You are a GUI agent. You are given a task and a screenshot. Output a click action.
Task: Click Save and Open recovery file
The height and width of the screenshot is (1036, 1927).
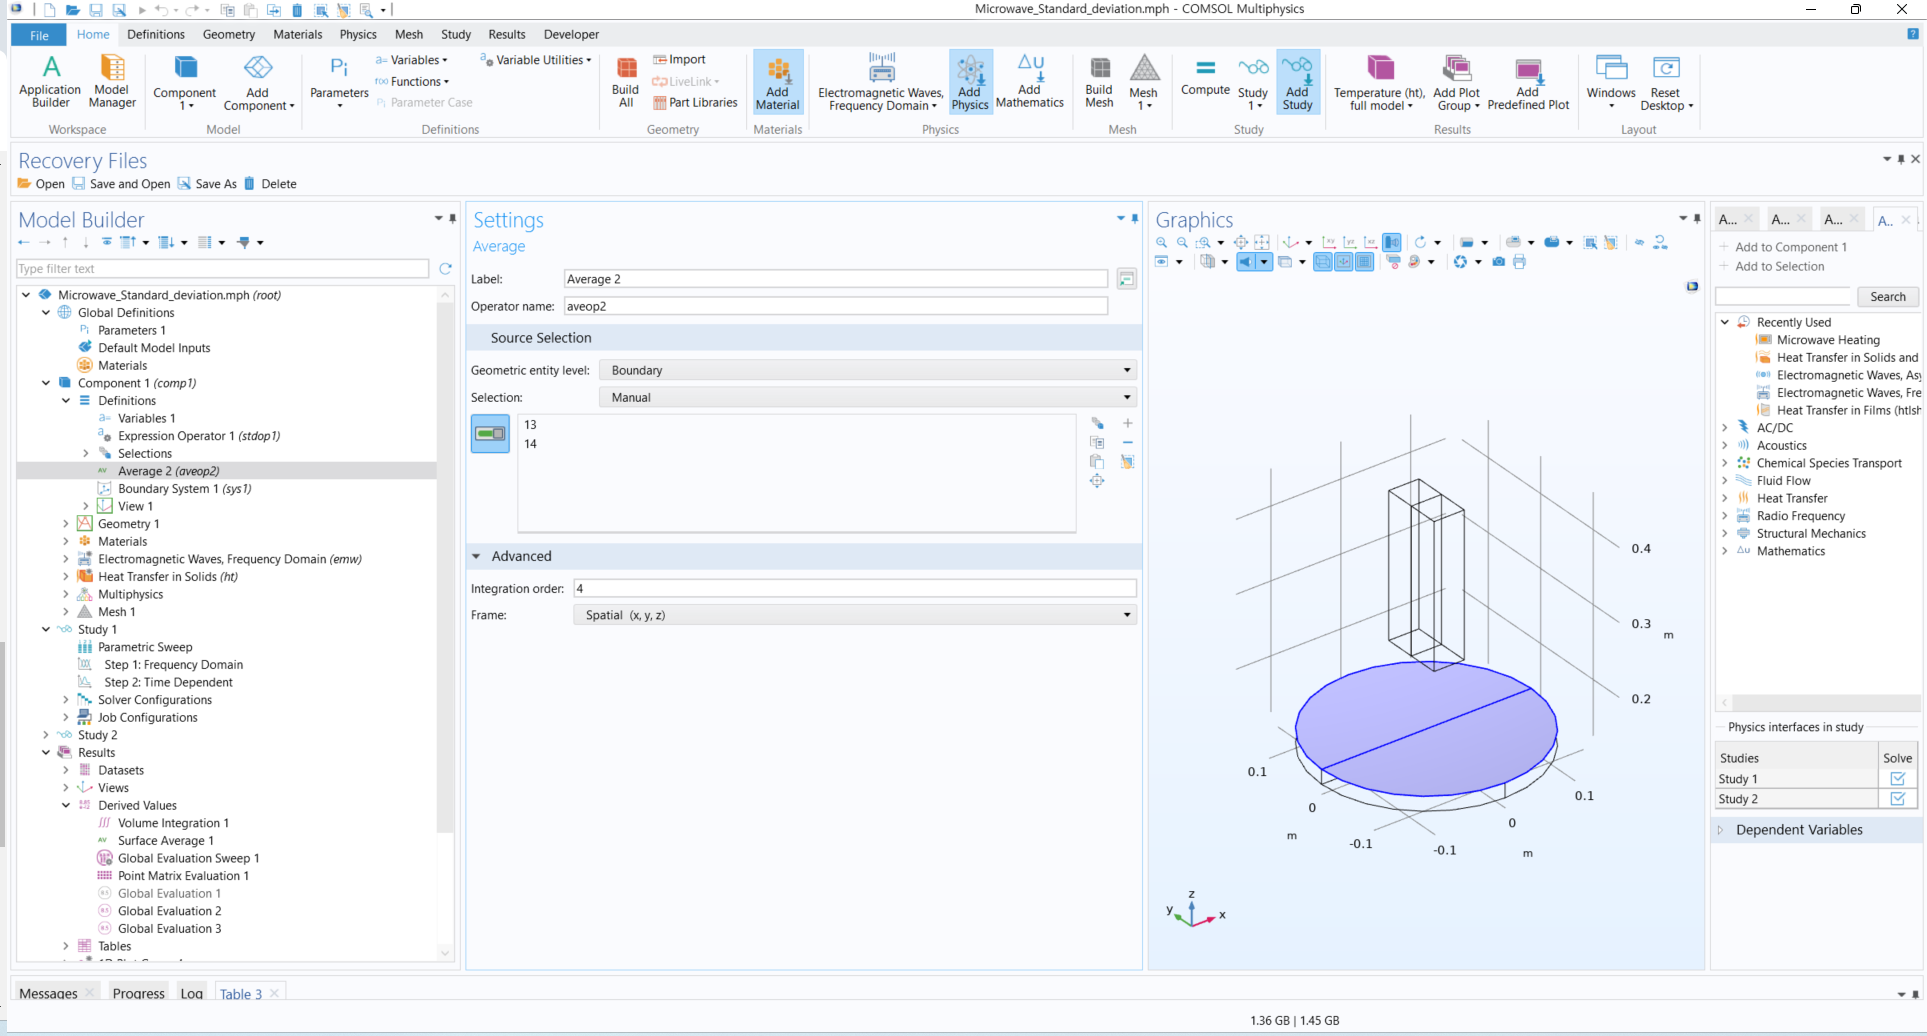coord(121,184)
